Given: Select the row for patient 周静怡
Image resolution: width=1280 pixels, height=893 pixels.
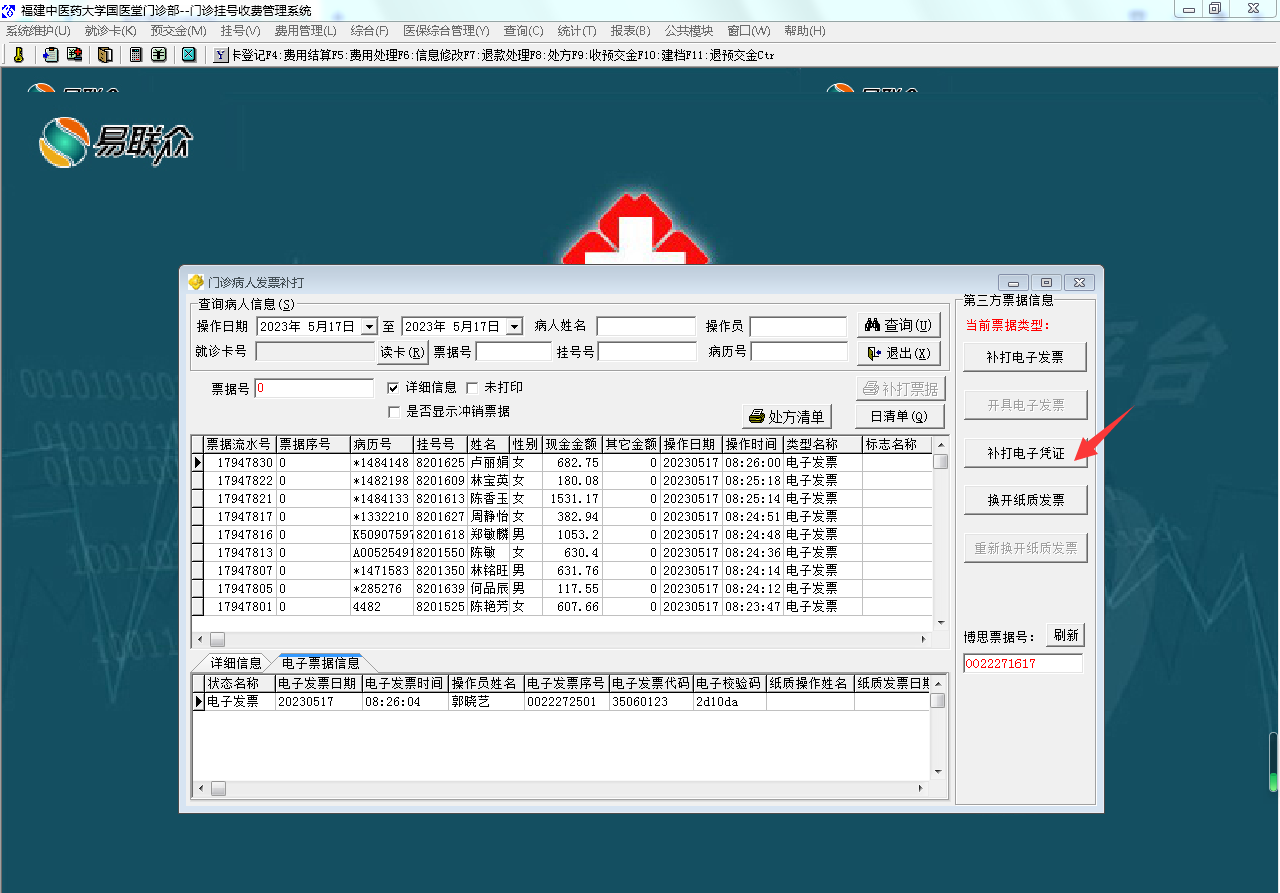Looking at the screenshot, I should pos(562,517).
